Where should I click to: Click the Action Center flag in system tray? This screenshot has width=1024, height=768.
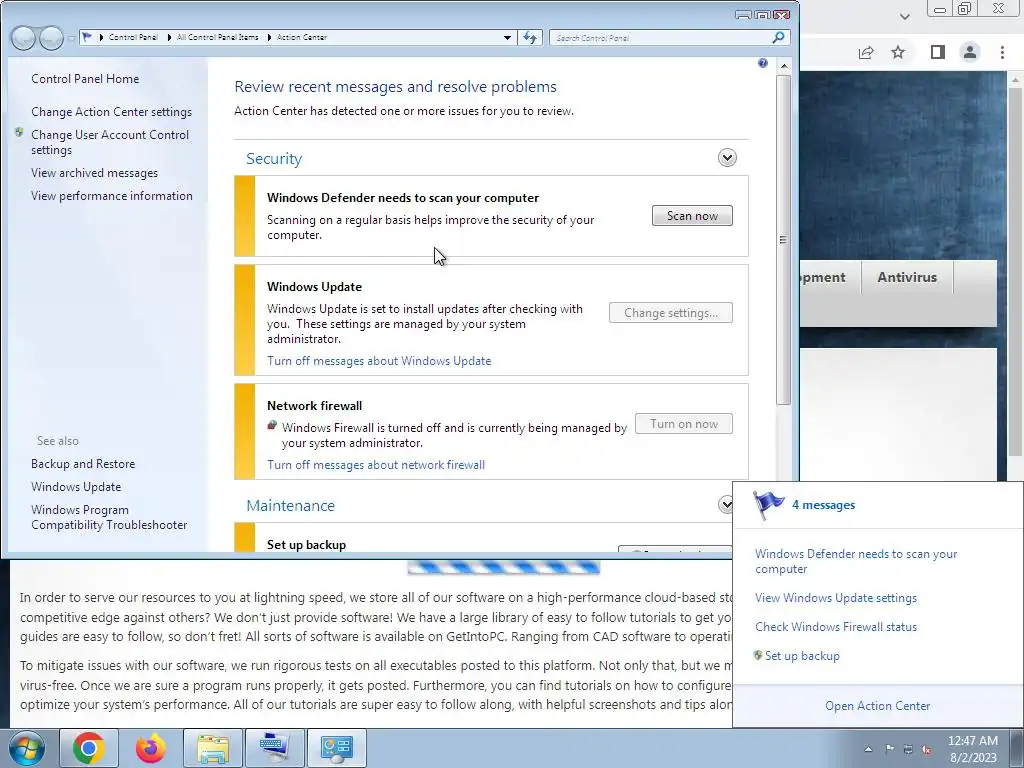click(x=889, y=749)
